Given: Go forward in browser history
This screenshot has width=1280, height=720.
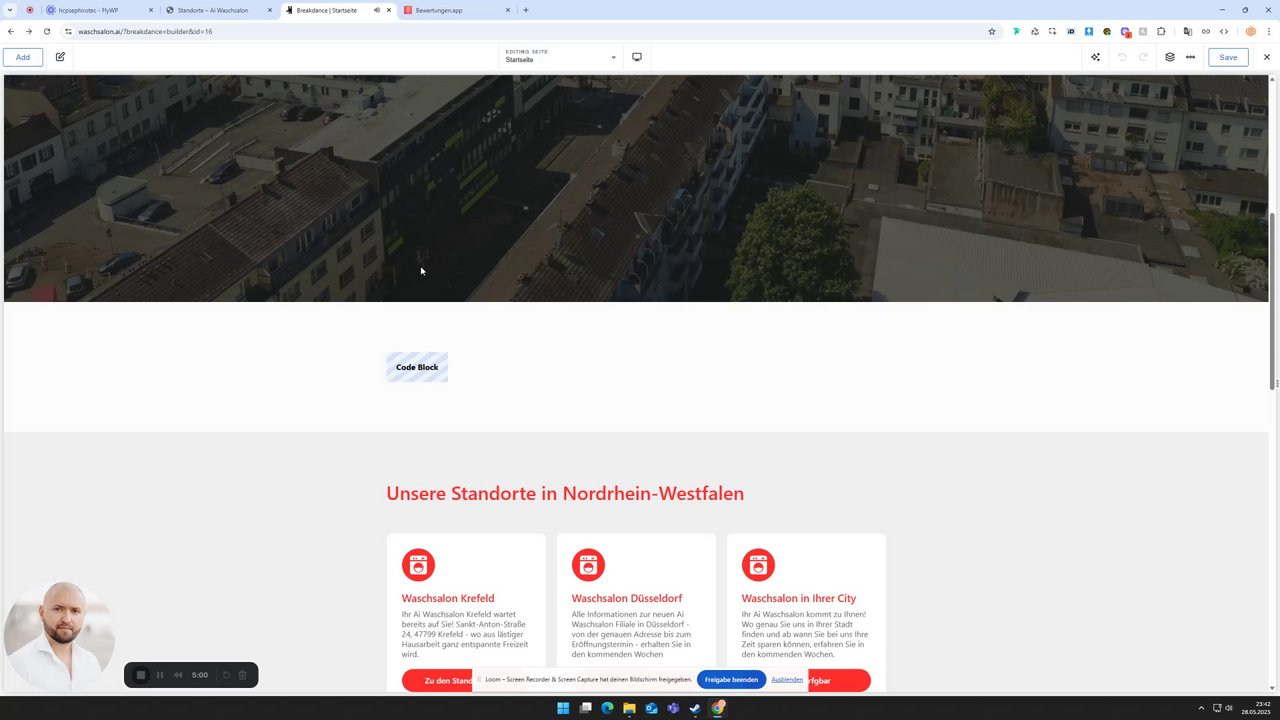Looking at the screenshot, I should 28,31.
